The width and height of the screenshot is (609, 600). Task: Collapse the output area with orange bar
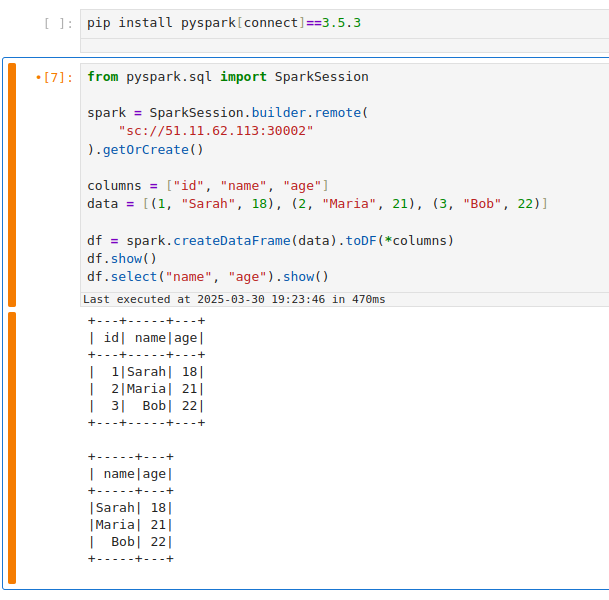point(12,447)
